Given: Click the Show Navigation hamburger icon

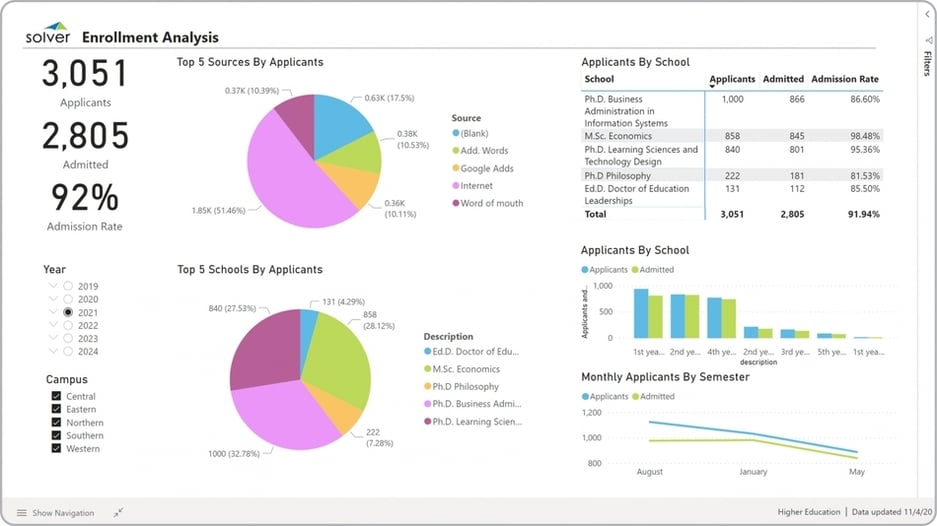Looking at the screenshot, I should [22, 513].
